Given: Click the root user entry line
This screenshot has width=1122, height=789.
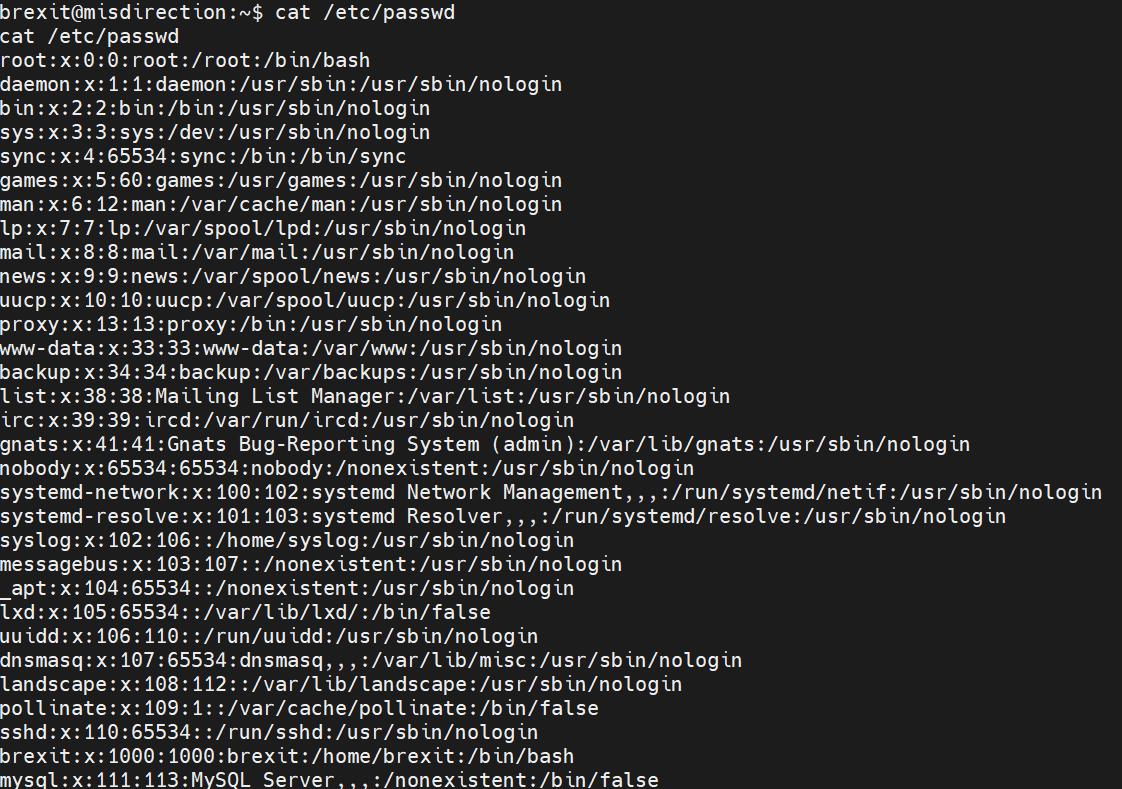Looking at the screenshot, I should coord(186,60).
